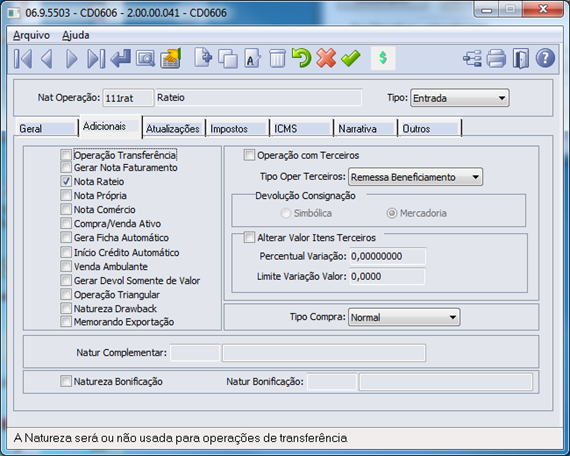Image resolution: width=570 pixels, height=456 pixels.
Task: Open the Ajuda menu
Action: click(76, 35)
